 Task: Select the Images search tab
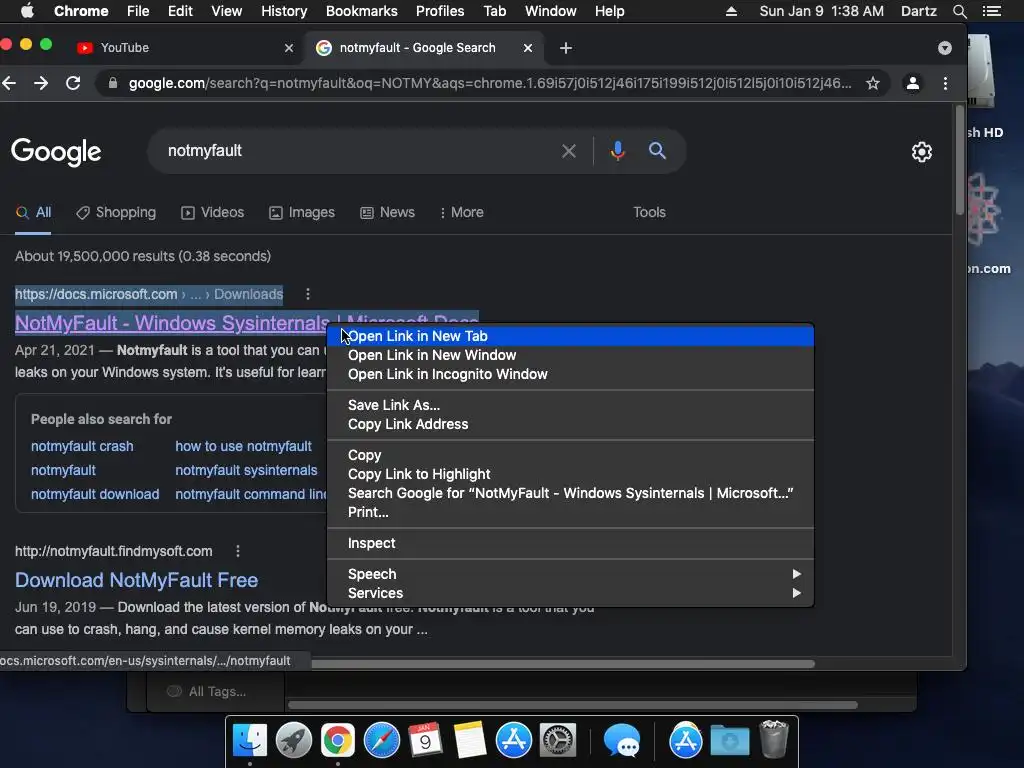302,212
